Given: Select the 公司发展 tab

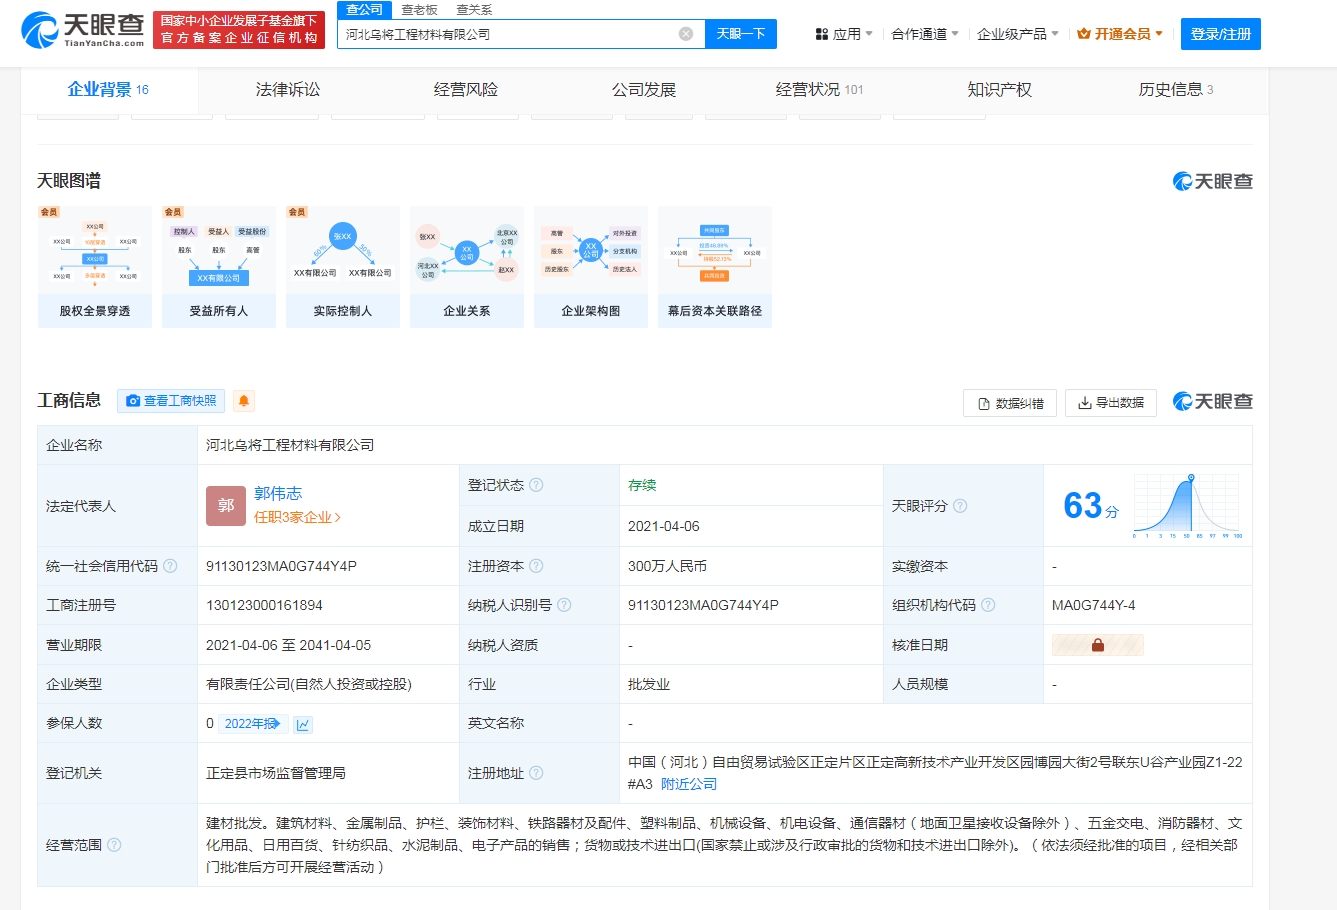Looking at the screenshot, I should point(644,90).
